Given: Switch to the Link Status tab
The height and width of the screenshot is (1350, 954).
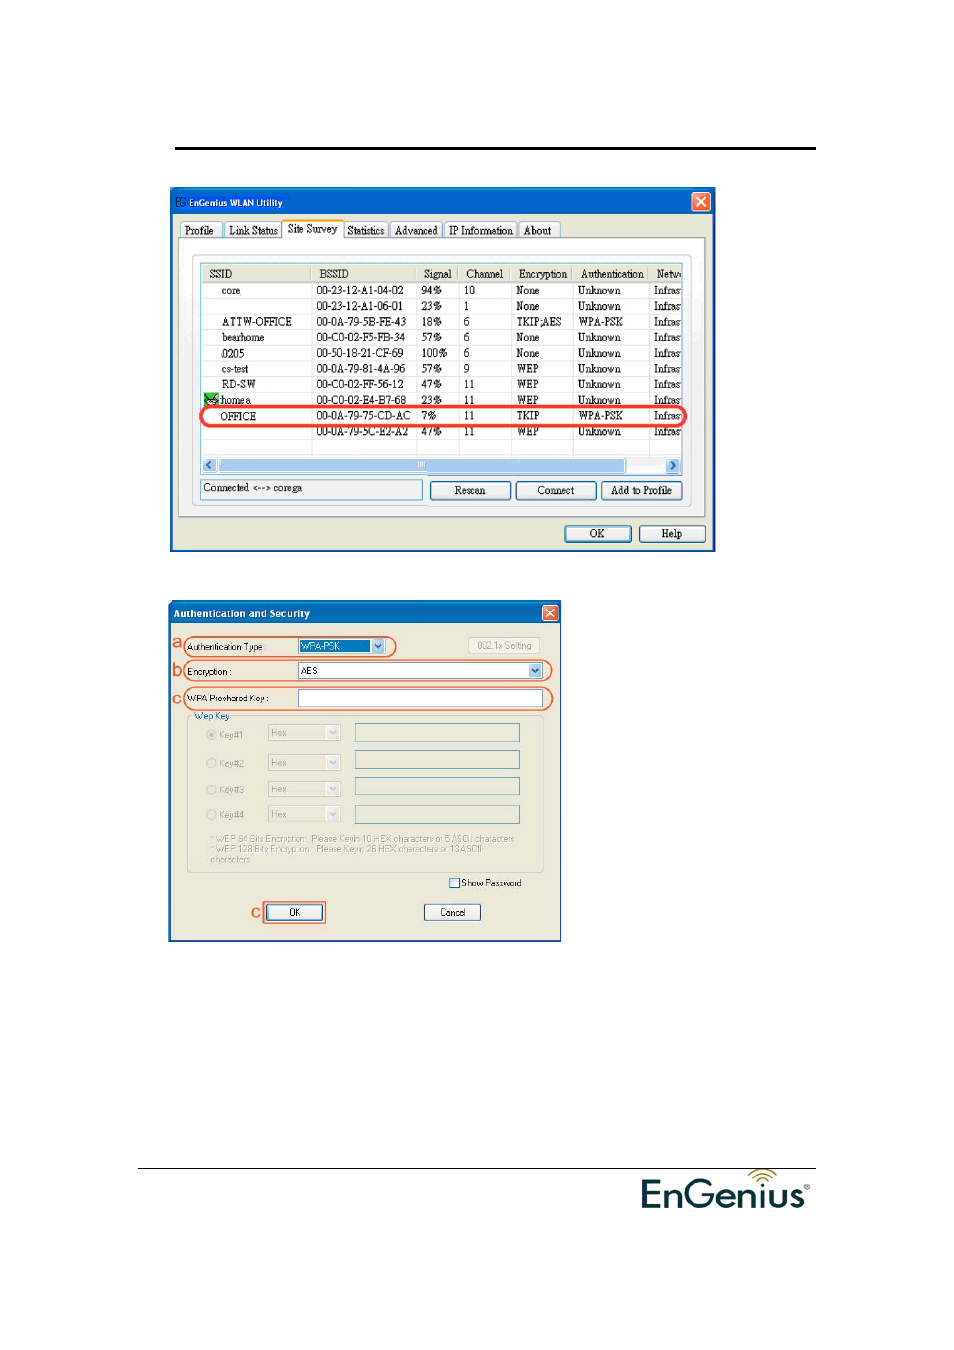Looking at the screenshot, I should [253, 230].
